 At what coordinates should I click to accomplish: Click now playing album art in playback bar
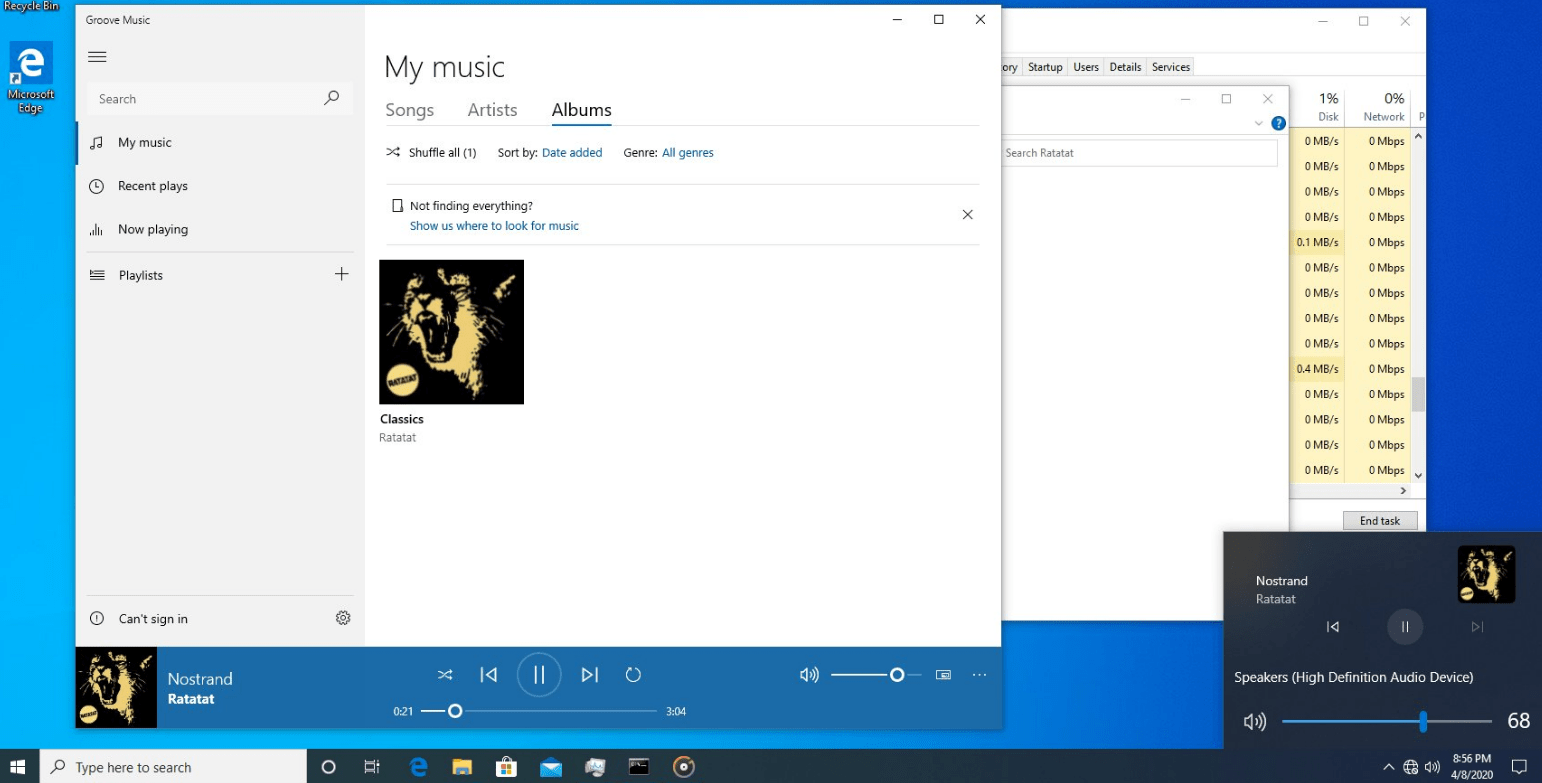tap(116, 687)
